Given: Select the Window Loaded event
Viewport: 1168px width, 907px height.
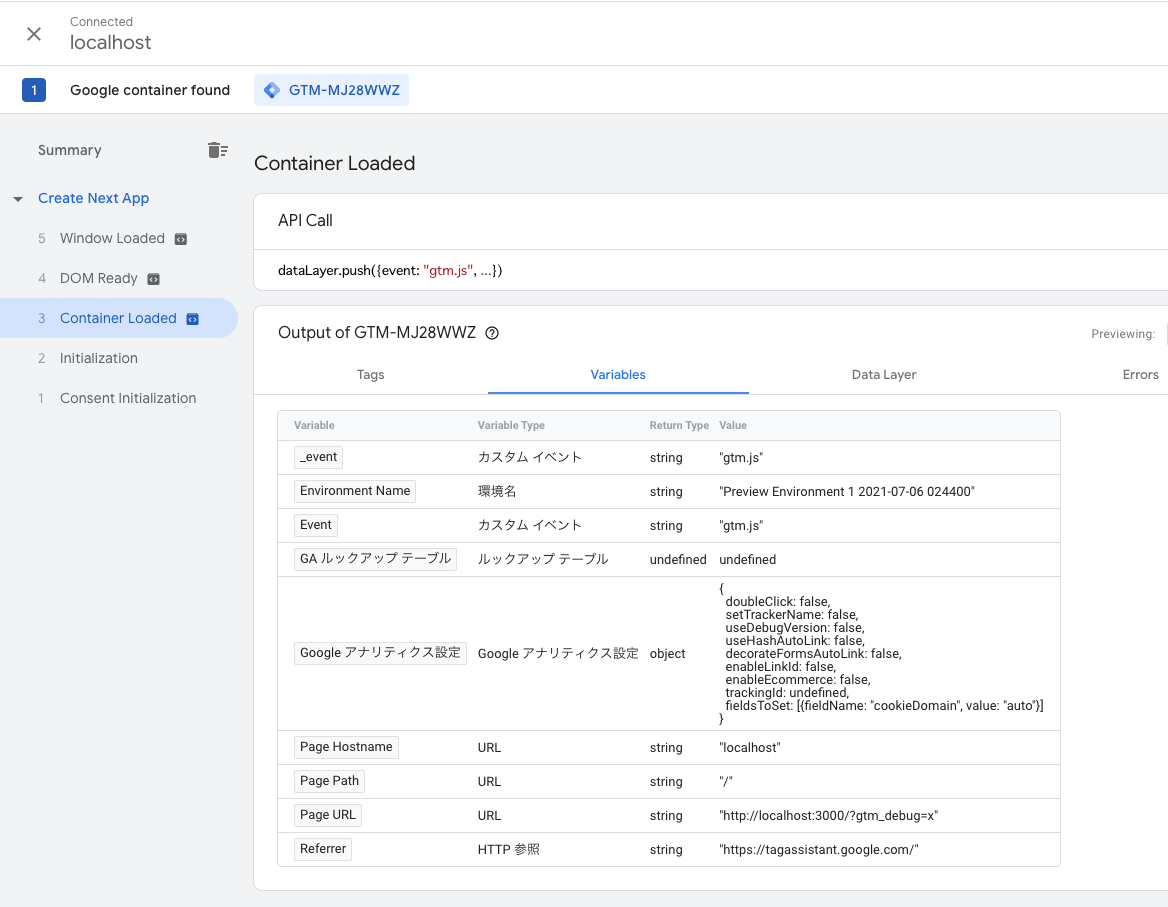Looking at the screenshot, I should coord(112,238).
